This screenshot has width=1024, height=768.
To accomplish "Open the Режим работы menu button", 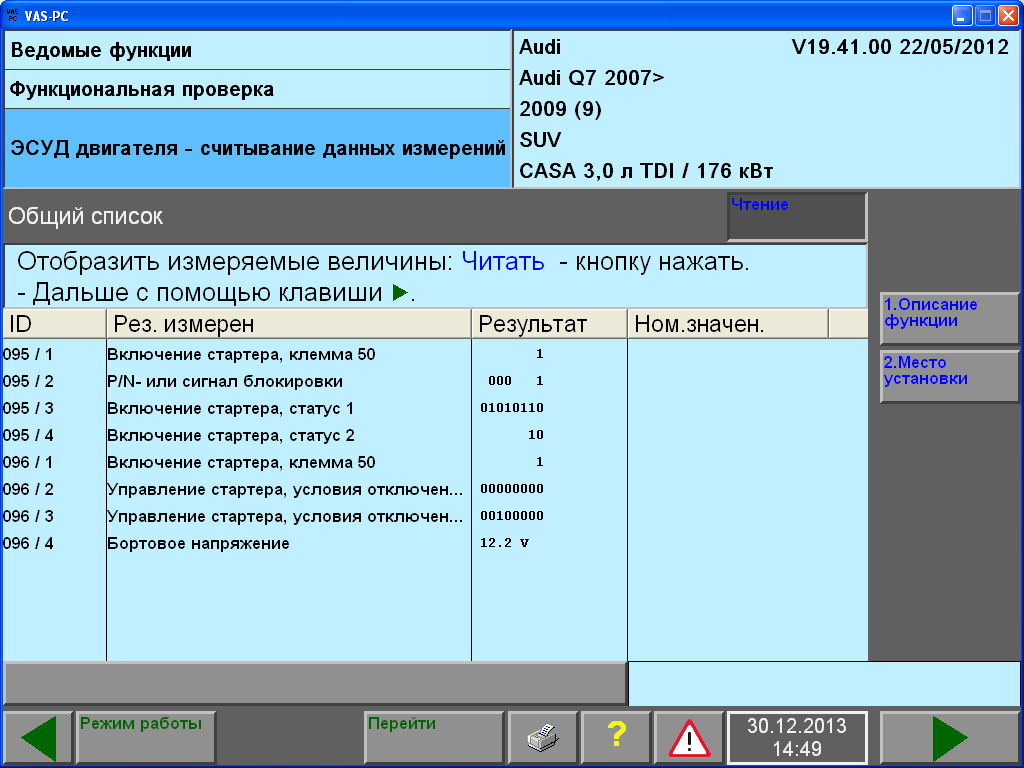I will (x=145, y=738).
